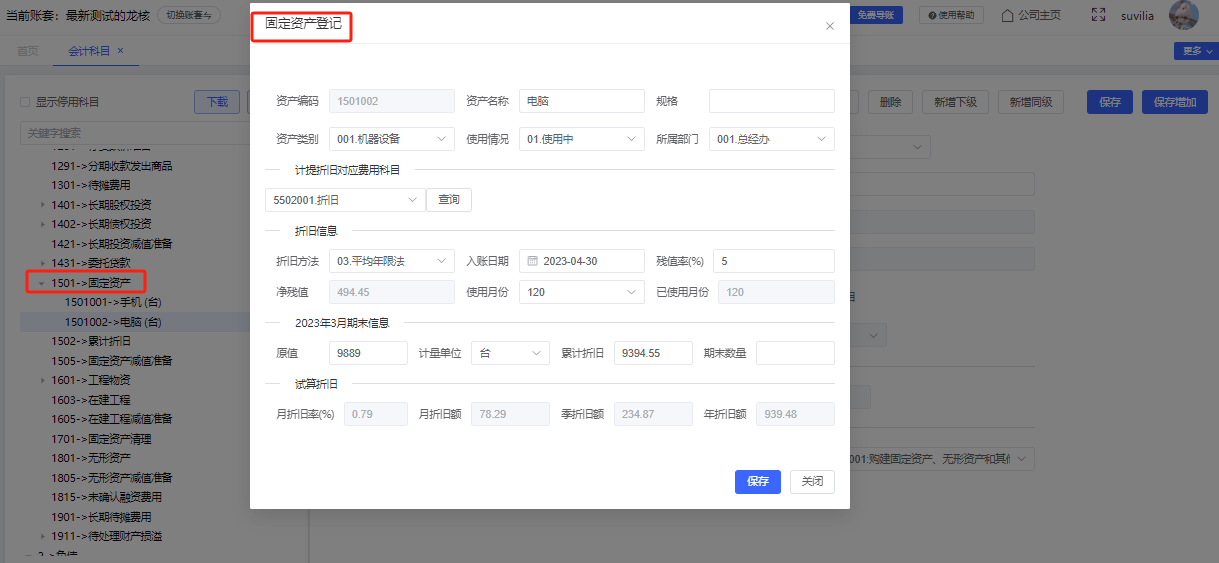Select tree item 1502->累计折旧
Viewport: 1219px width, 563px height.
[91, 341]
